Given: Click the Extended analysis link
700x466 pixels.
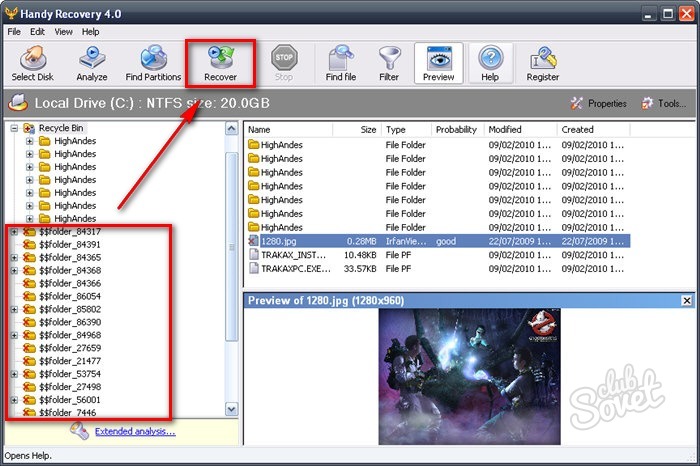Looking at the screenshot, I should coord(135,432).
